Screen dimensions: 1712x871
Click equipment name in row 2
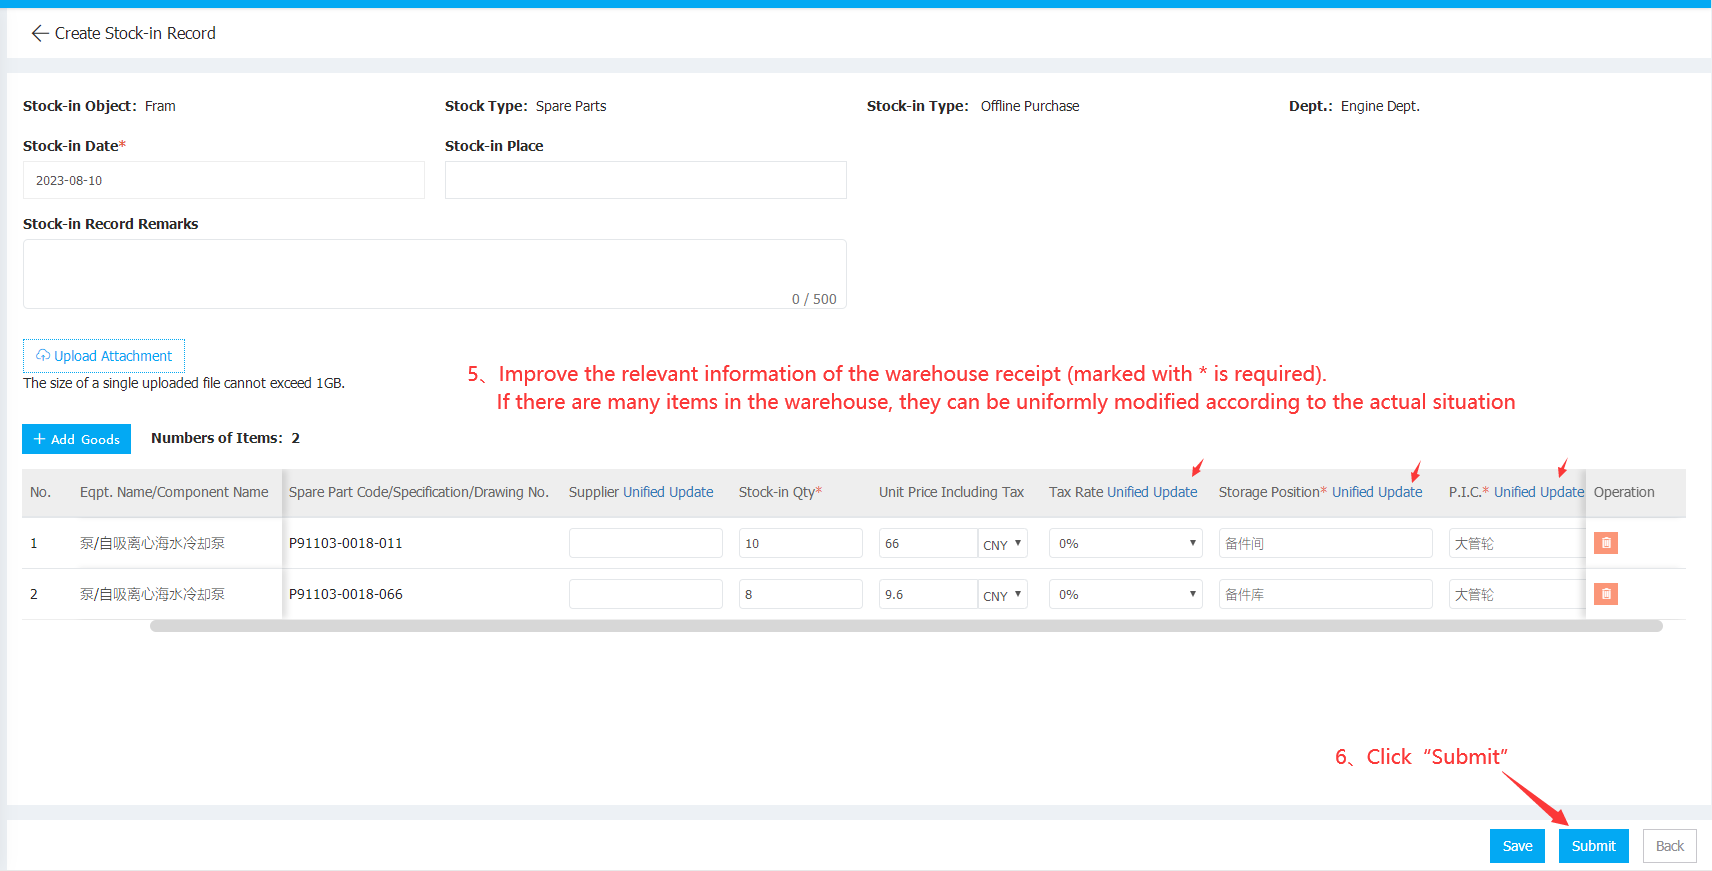(x=152, y=594)
